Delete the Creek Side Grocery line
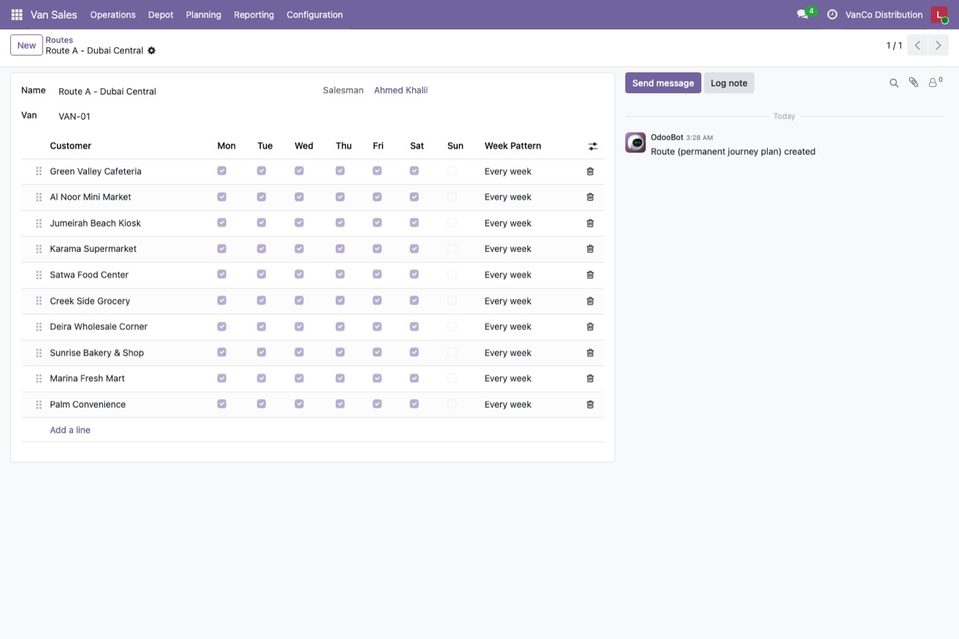Image resolution: width=959 pixels, height=639 pixels. tap(590, 301)
